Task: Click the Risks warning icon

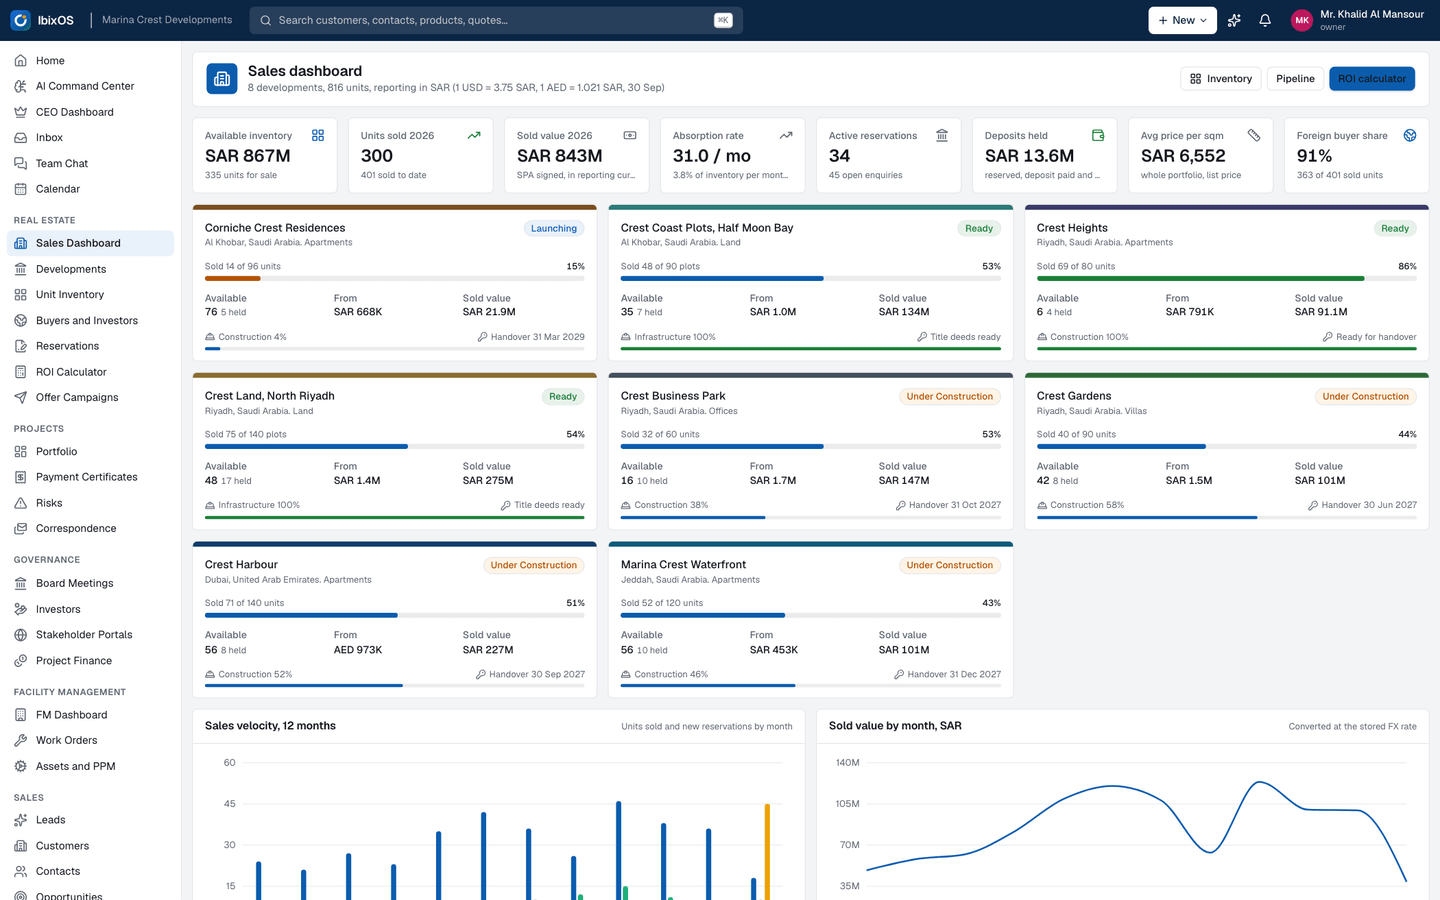Action: [x=20, y=503]
